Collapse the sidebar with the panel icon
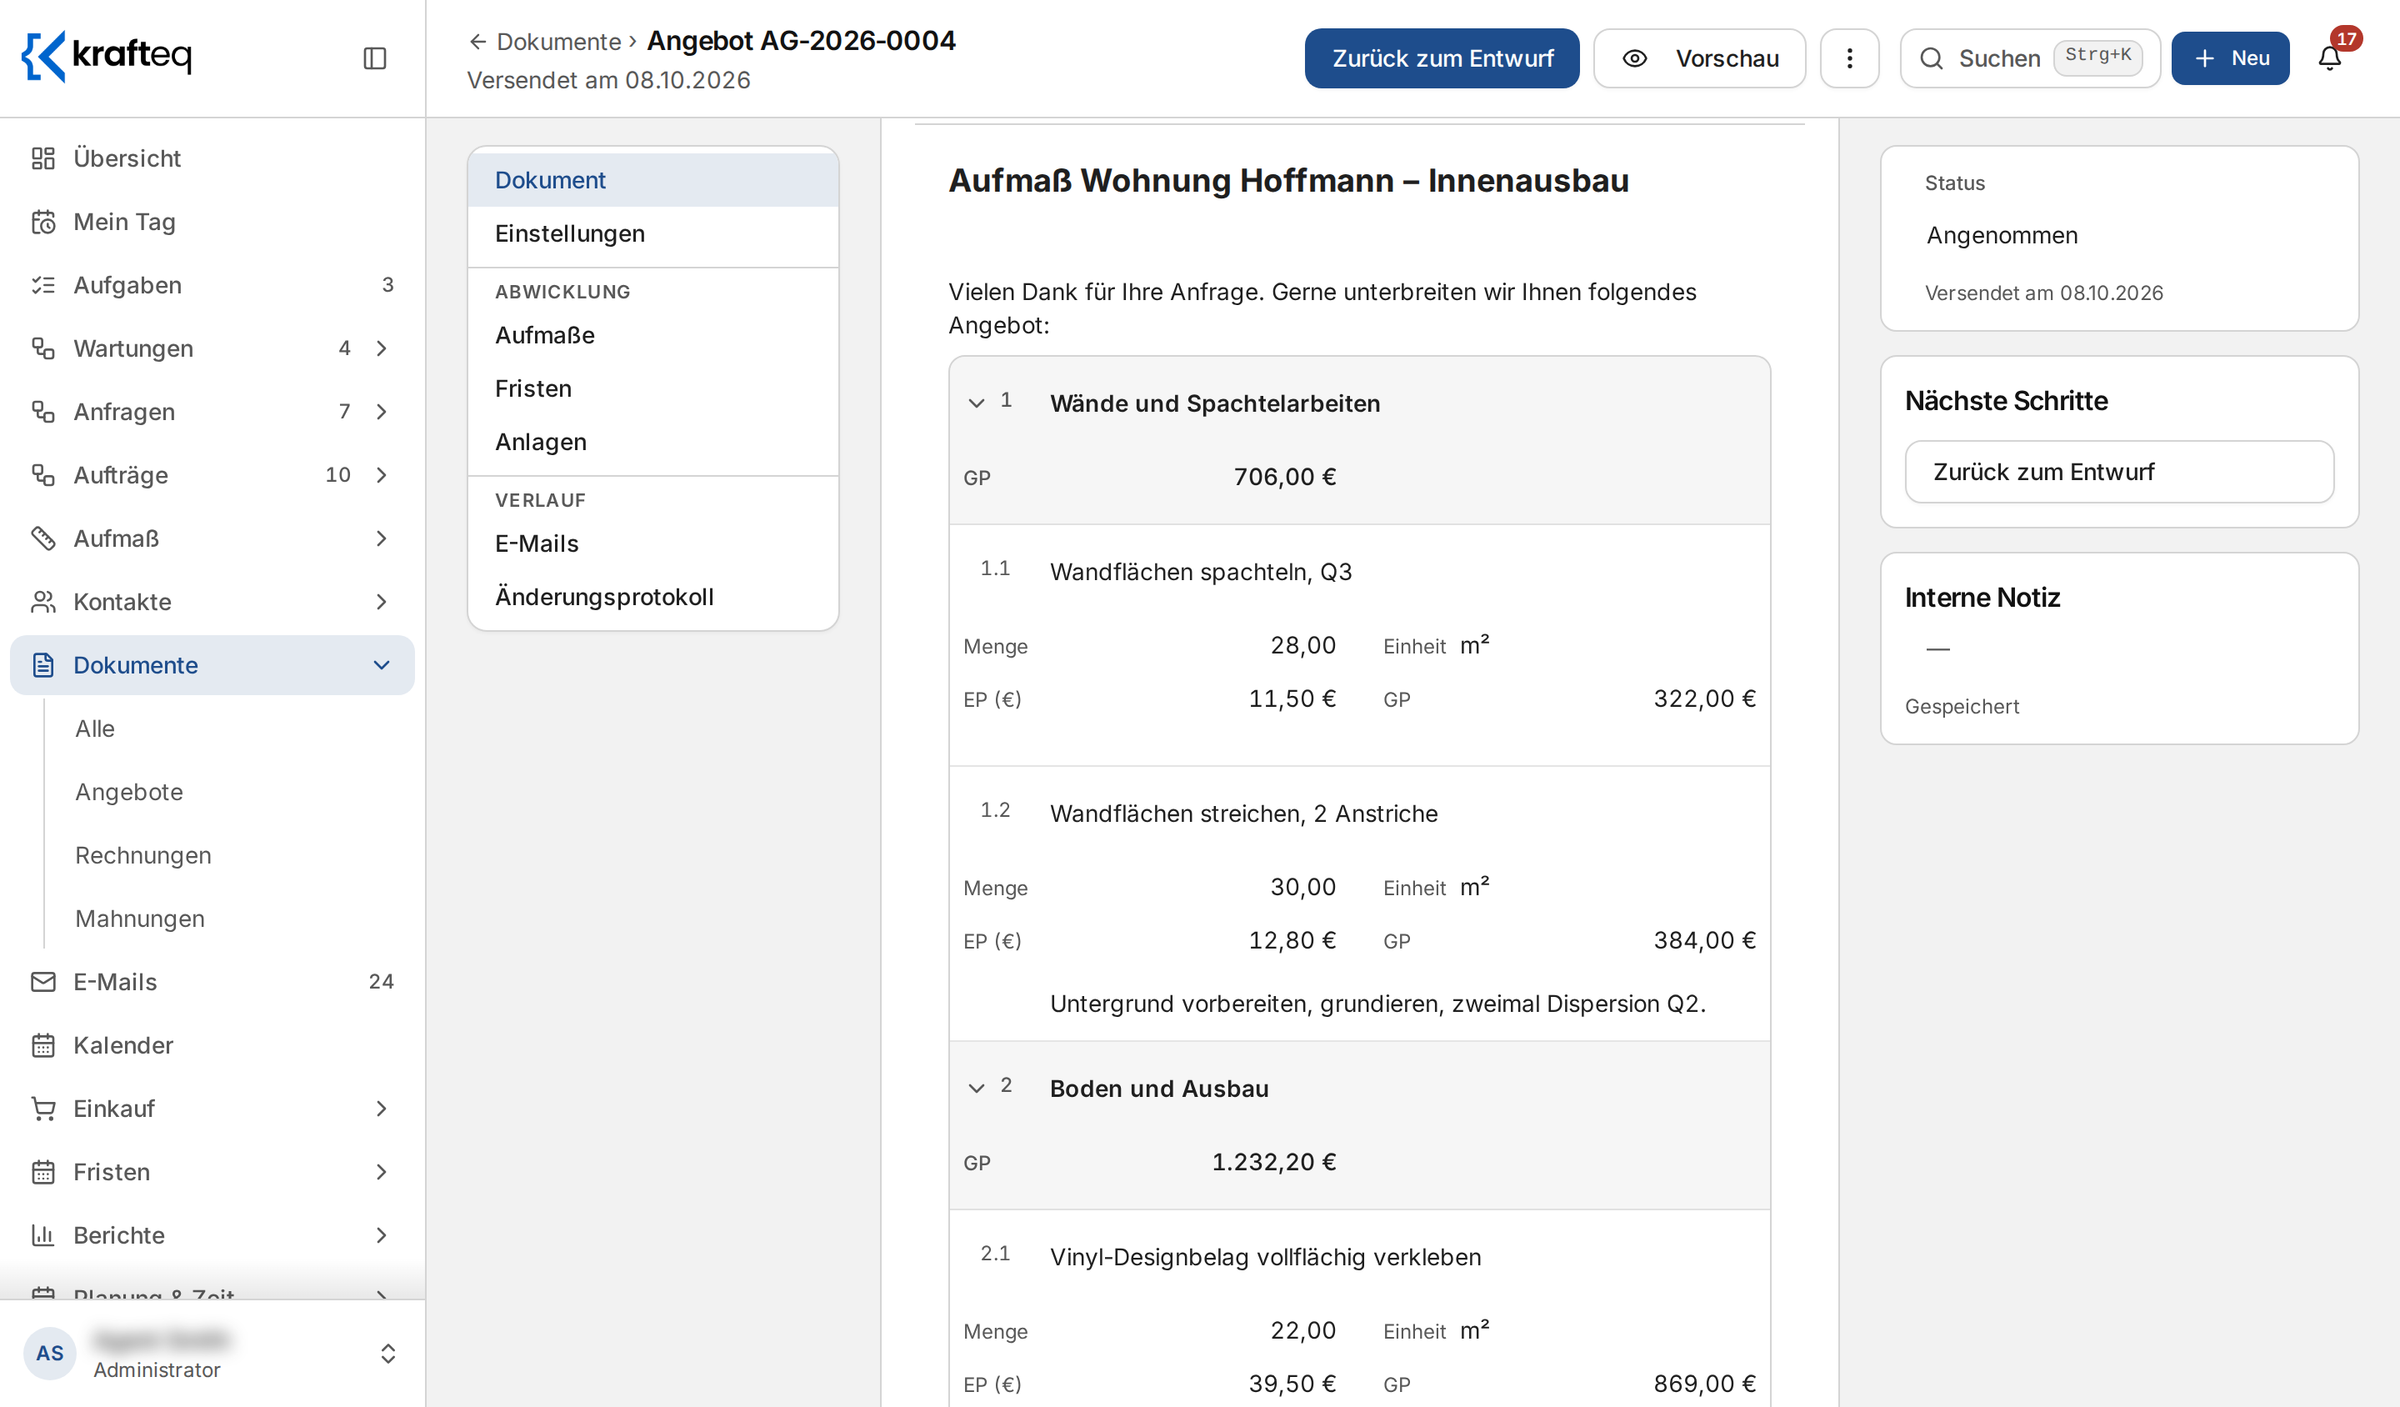The image size is (2400, 1407). [375, 58]
